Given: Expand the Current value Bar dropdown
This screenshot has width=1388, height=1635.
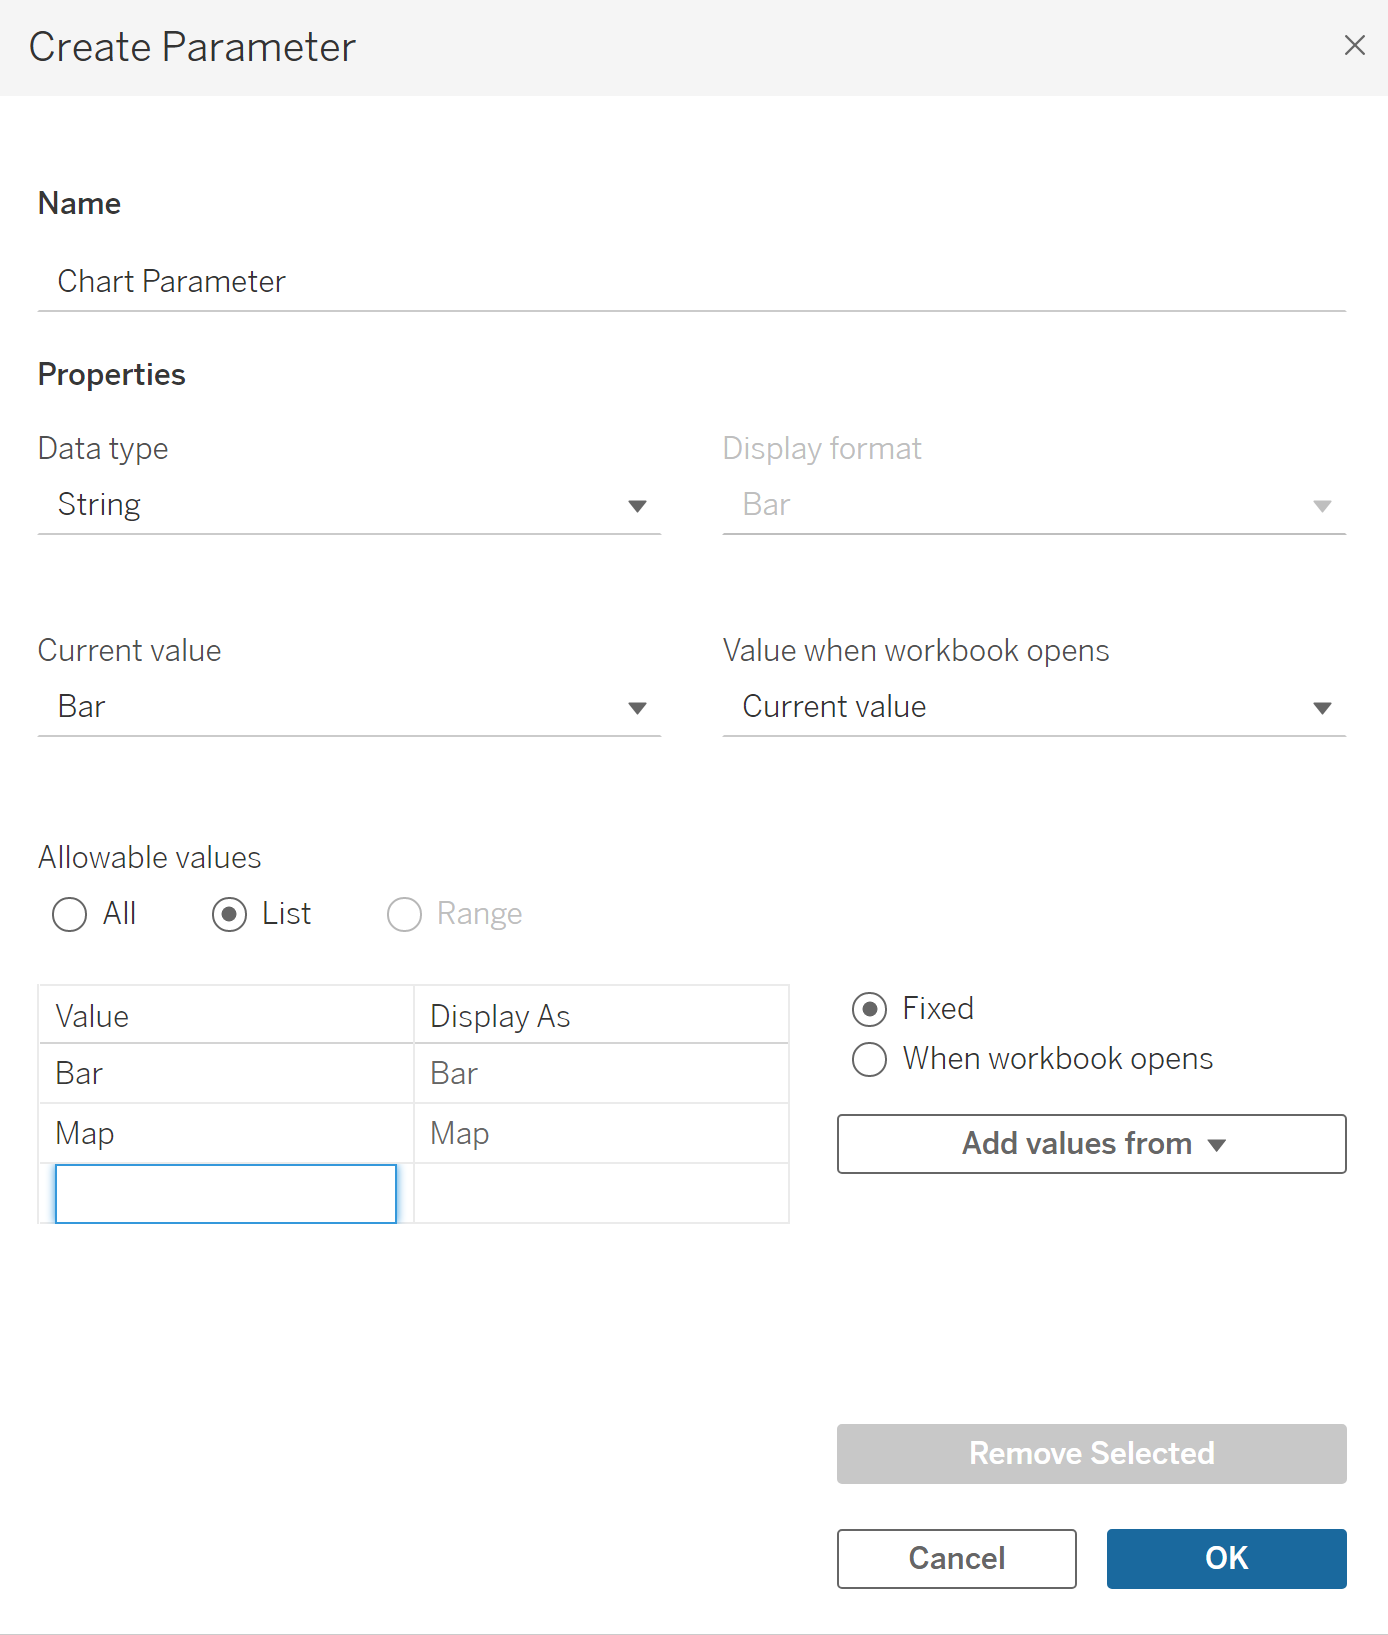Looking at the screenshot, I should pos(348,707).
